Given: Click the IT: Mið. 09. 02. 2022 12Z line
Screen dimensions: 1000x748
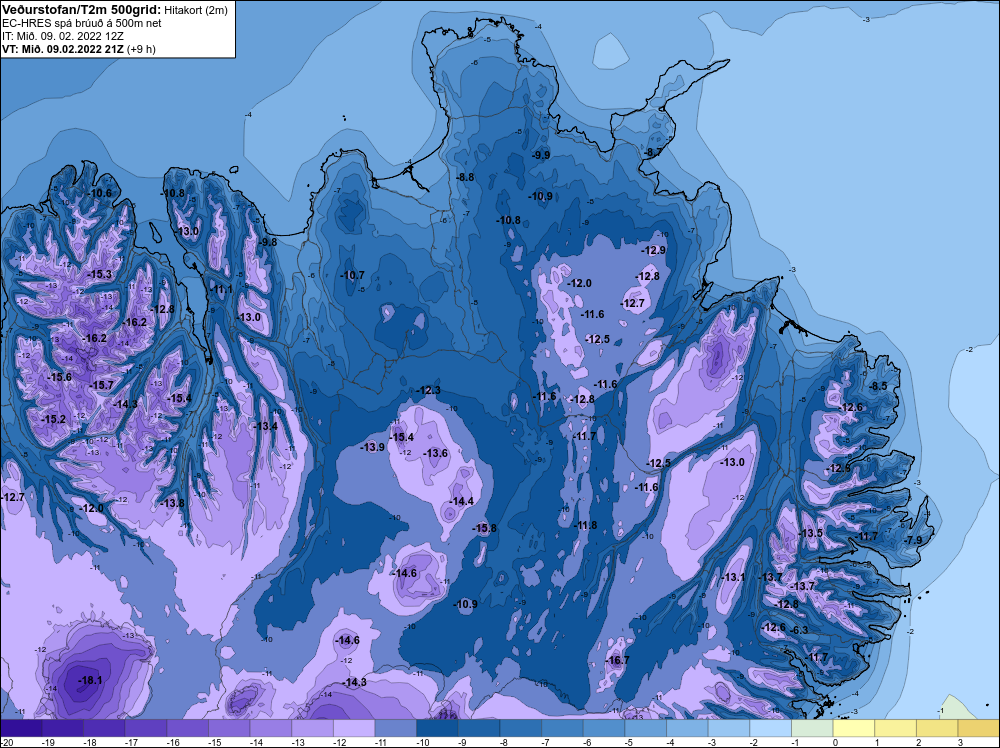Looking at the screenshot, I should [62, 36].
